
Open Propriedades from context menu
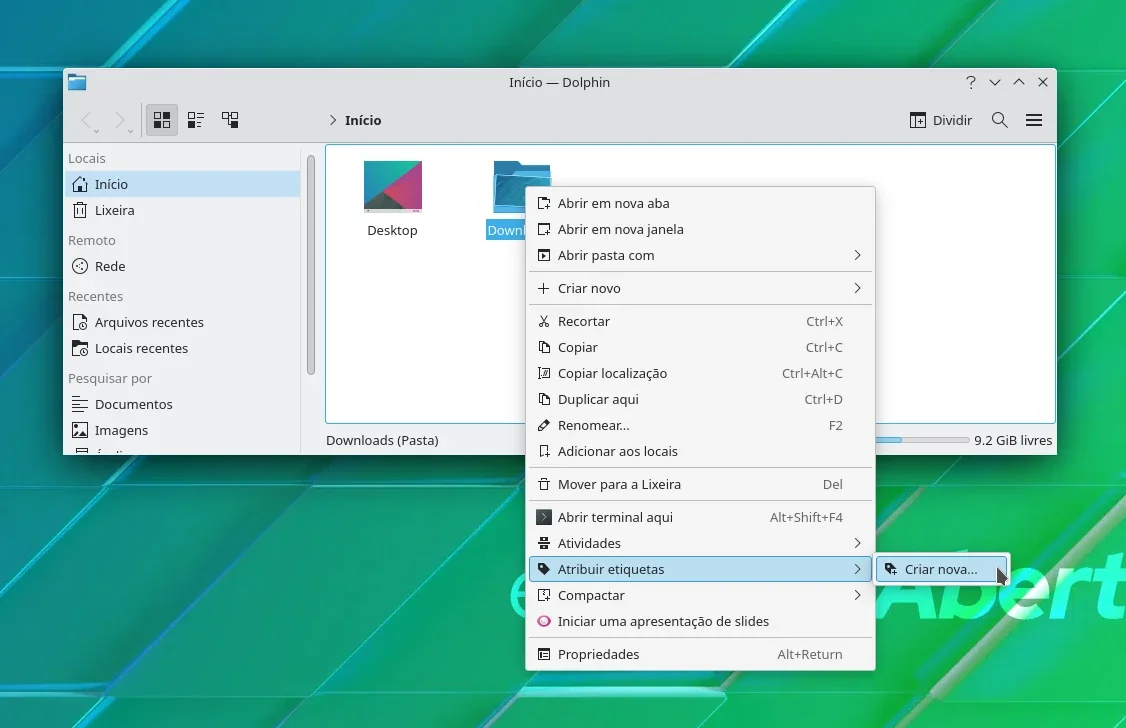pyautogui.click(x=700, y=654)
